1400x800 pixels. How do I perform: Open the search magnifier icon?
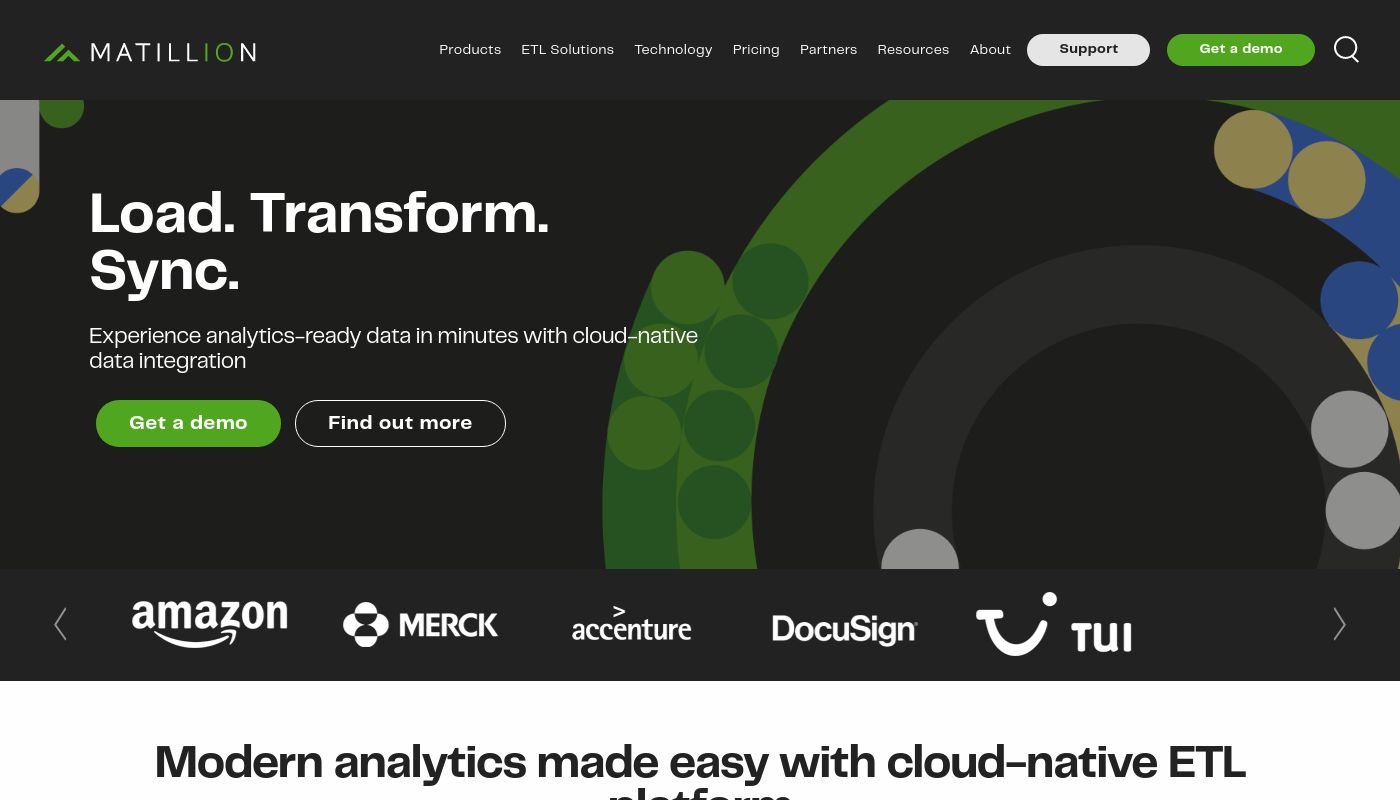1346,49
